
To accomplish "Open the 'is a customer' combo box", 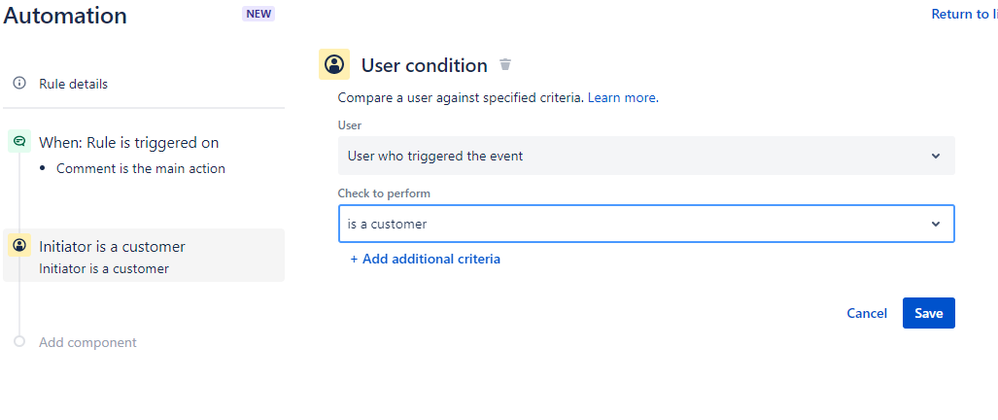I will pos(646,224).
